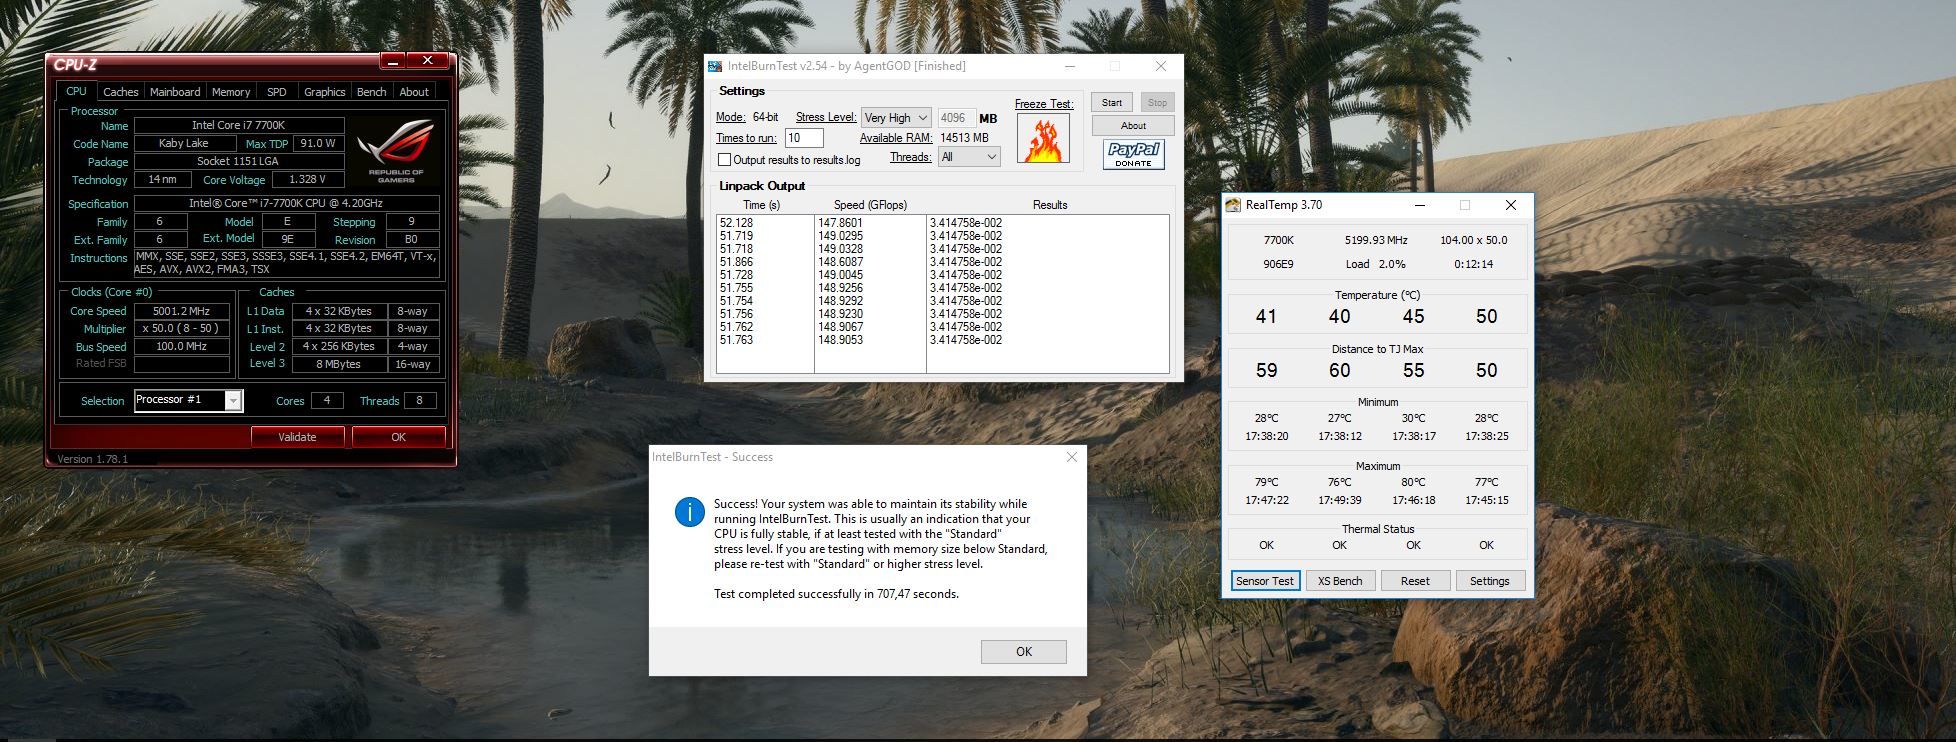Close the RealTemp 3.70 window
1956x742 pixels.
coord(1510,205)
